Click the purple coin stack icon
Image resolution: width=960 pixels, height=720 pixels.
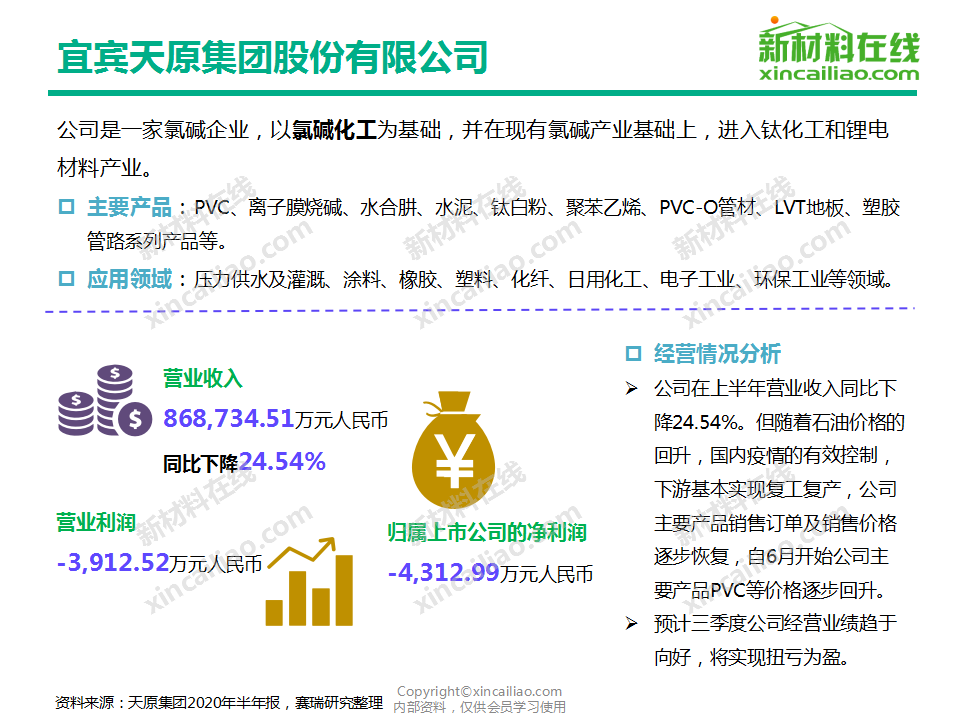click(x=104, y=400)
